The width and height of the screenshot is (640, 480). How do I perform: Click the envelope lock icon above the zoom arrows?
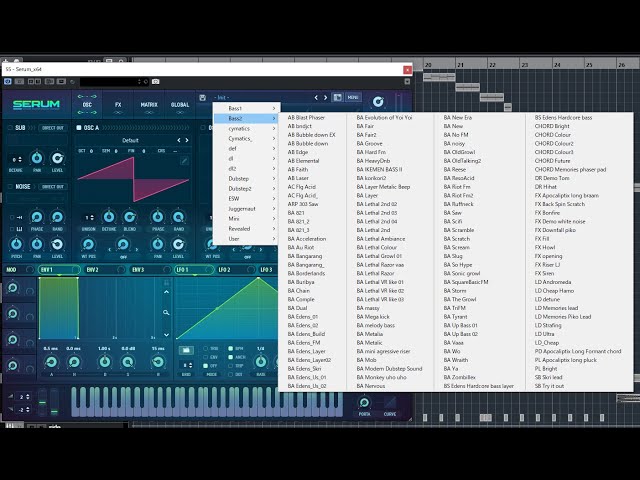(166, 282)
